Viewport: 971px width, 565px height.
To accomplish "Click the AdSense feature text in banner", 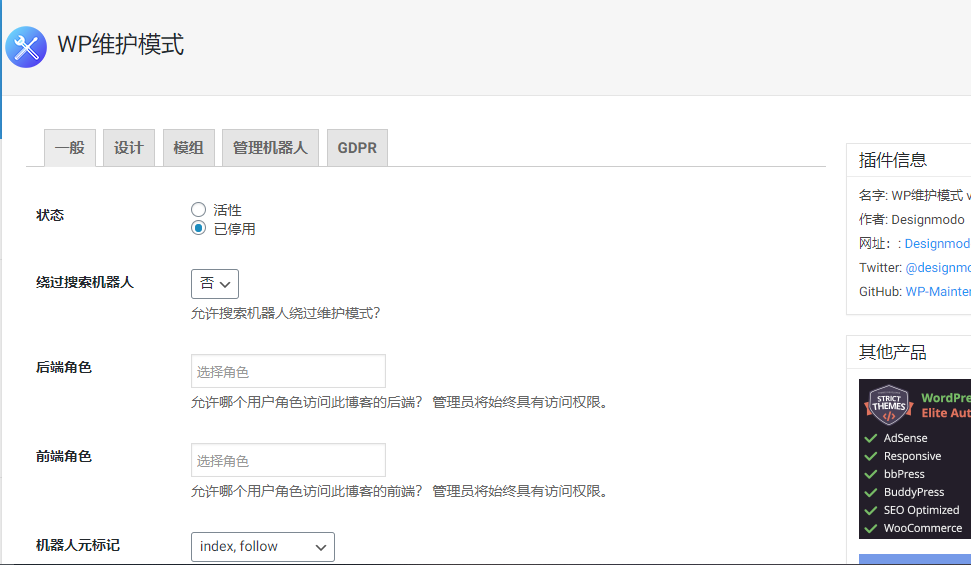I will pos(905,438).
